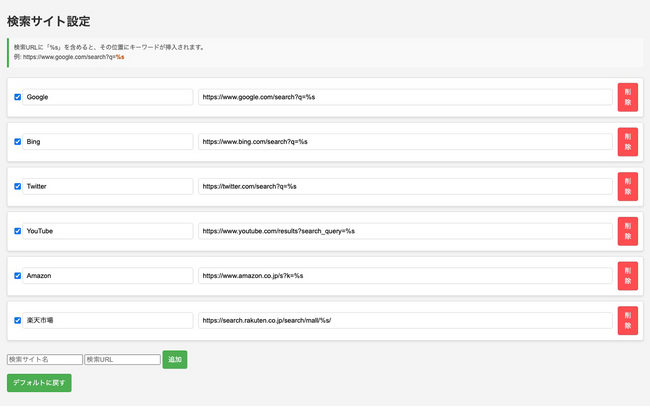Click the YouTube name text field
650x407 pixels.
tap(108, 231)
